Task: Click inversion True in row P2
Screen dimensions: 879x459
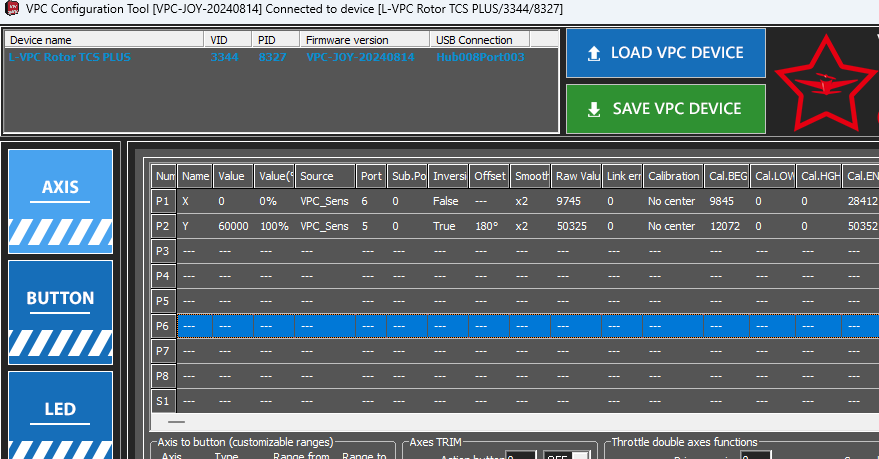Action: pos(444,226)
